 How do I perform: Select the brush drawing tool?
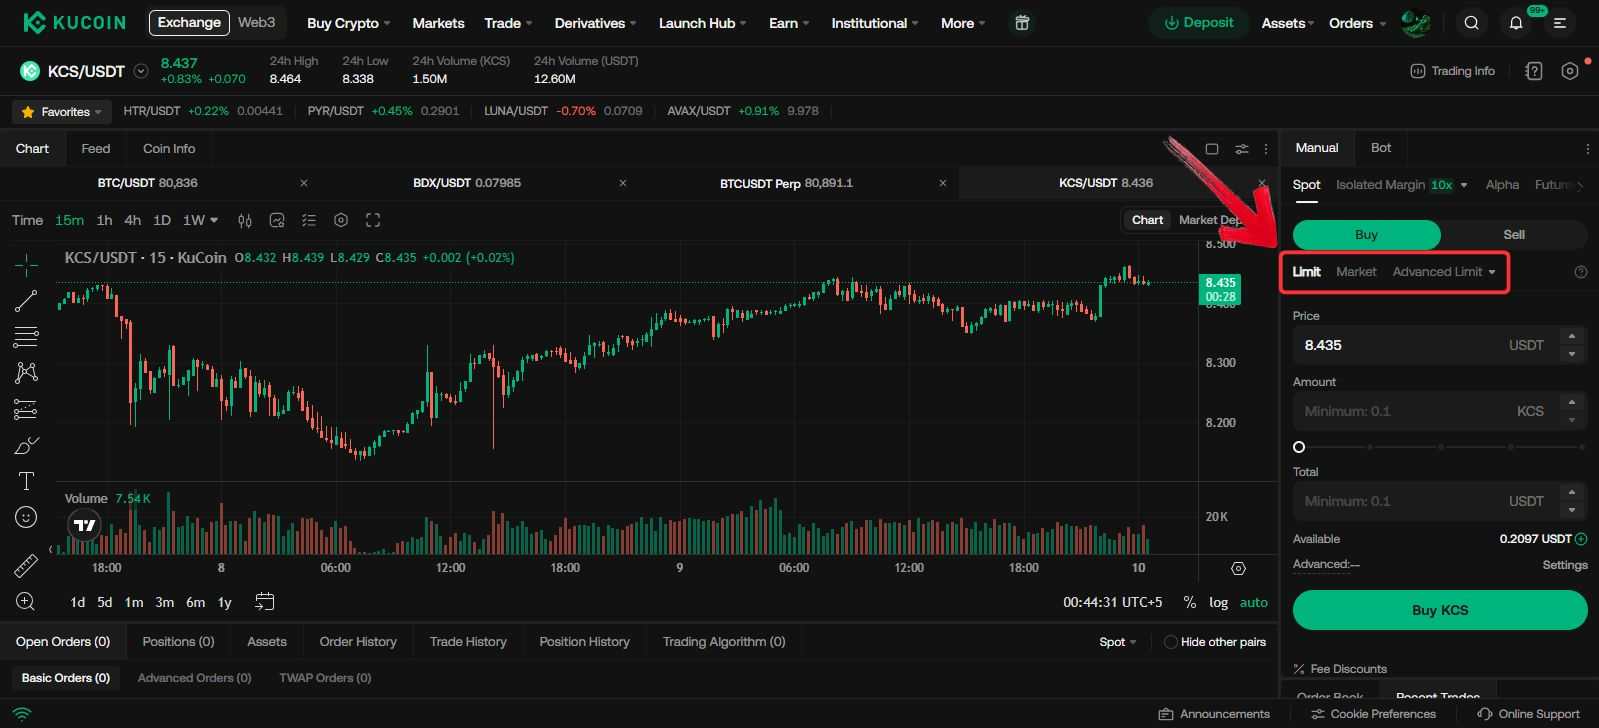26,445
